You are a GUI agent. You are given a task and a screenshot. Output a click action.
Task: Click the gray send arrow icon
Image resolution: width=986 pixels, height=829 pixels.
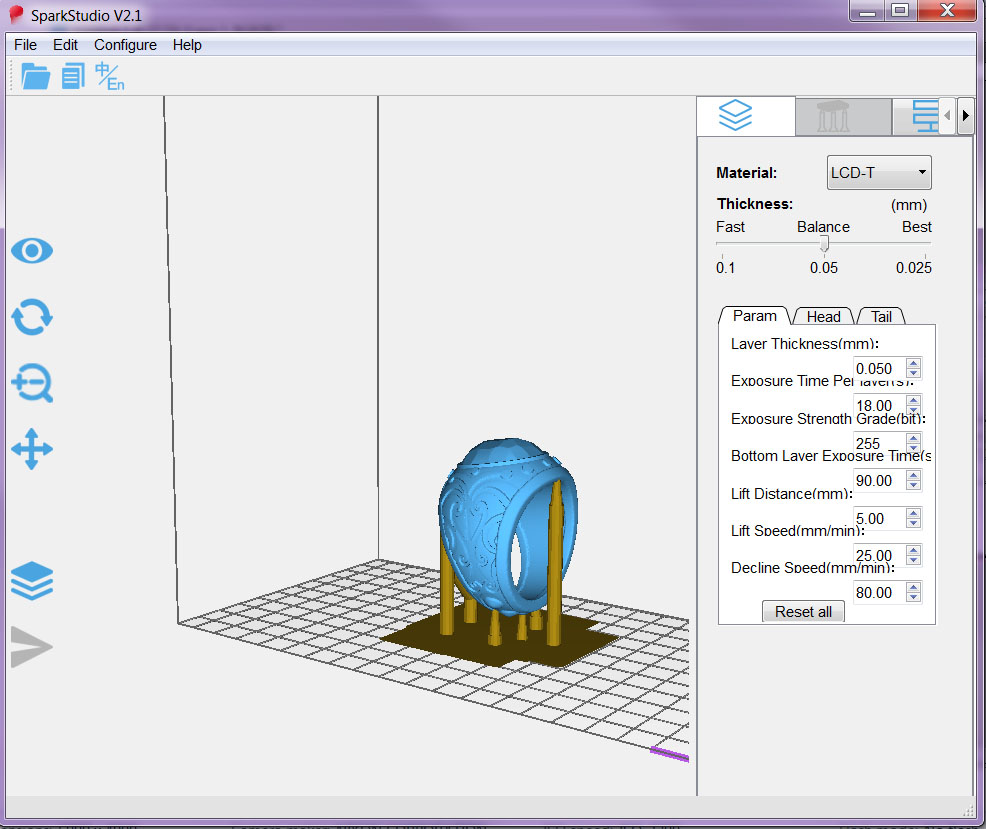tap(31, 647)
